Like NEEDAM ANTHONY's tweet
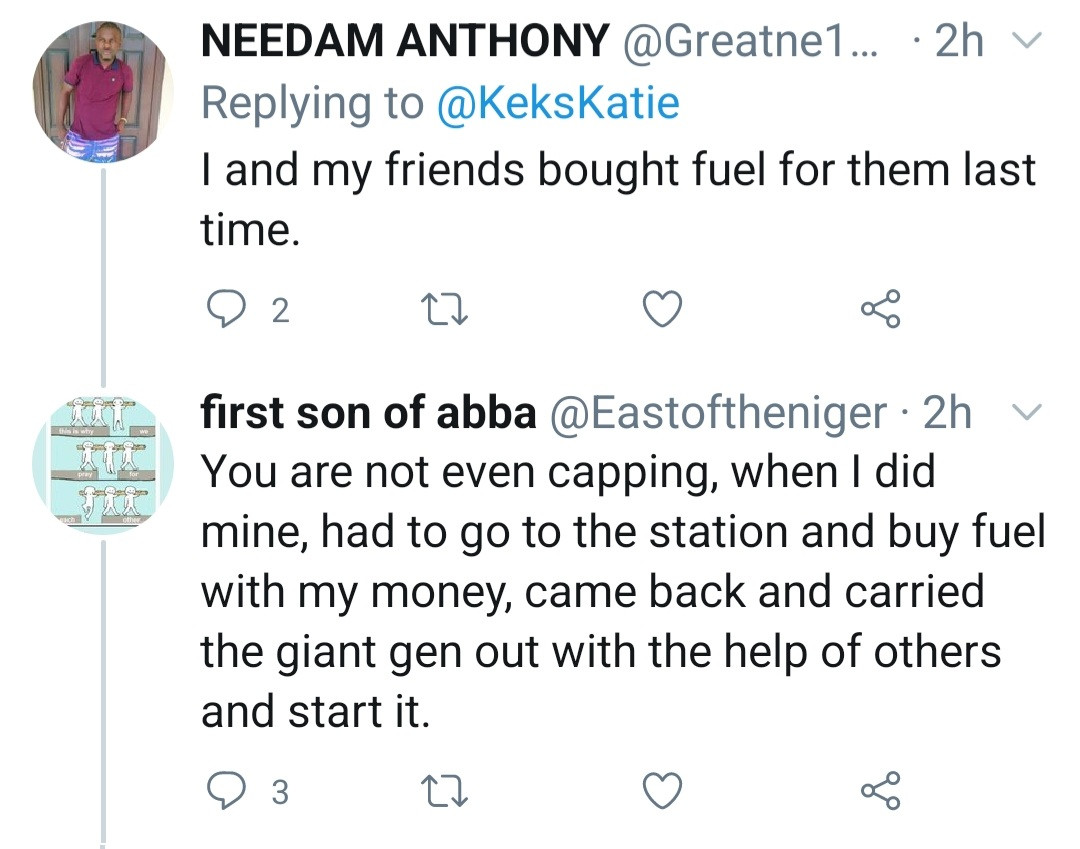The image size is (1080, 849). (661, 311)
